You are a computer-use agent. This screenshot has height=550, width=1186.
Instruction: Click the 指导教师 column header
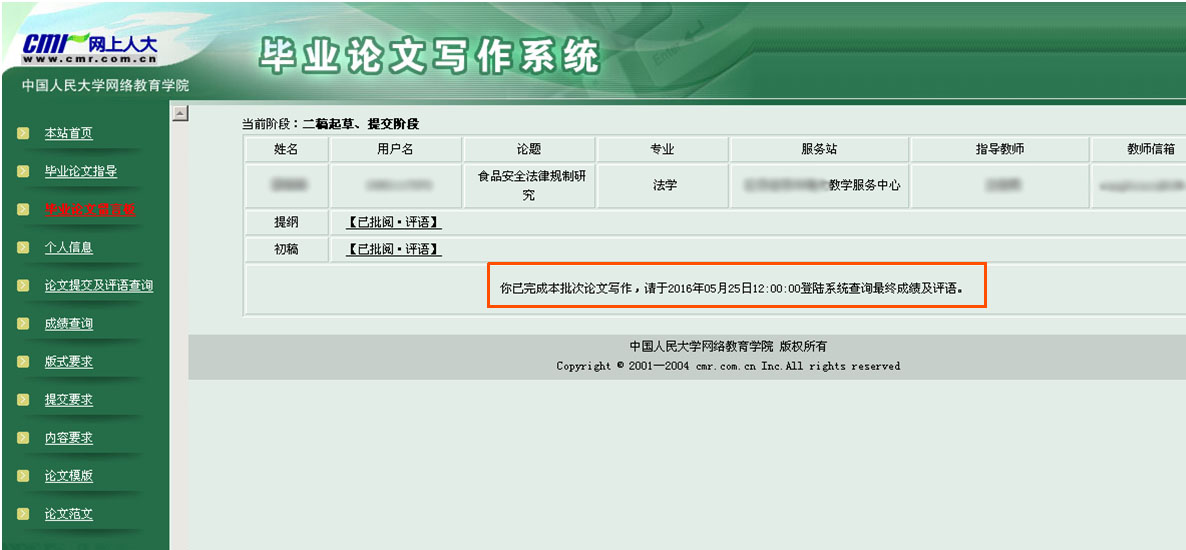click(999, 149)
